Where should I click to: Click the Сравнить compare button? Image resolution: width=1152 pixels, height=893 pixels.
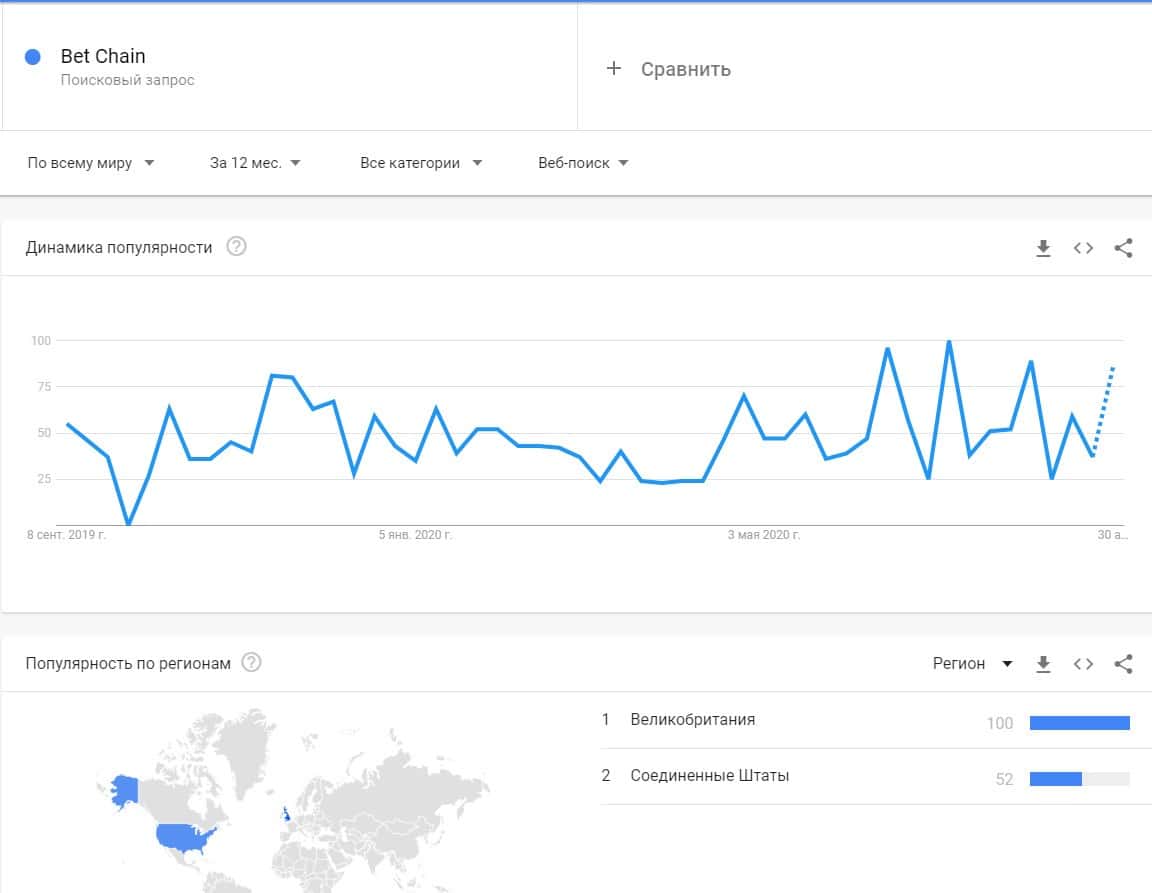685,69
